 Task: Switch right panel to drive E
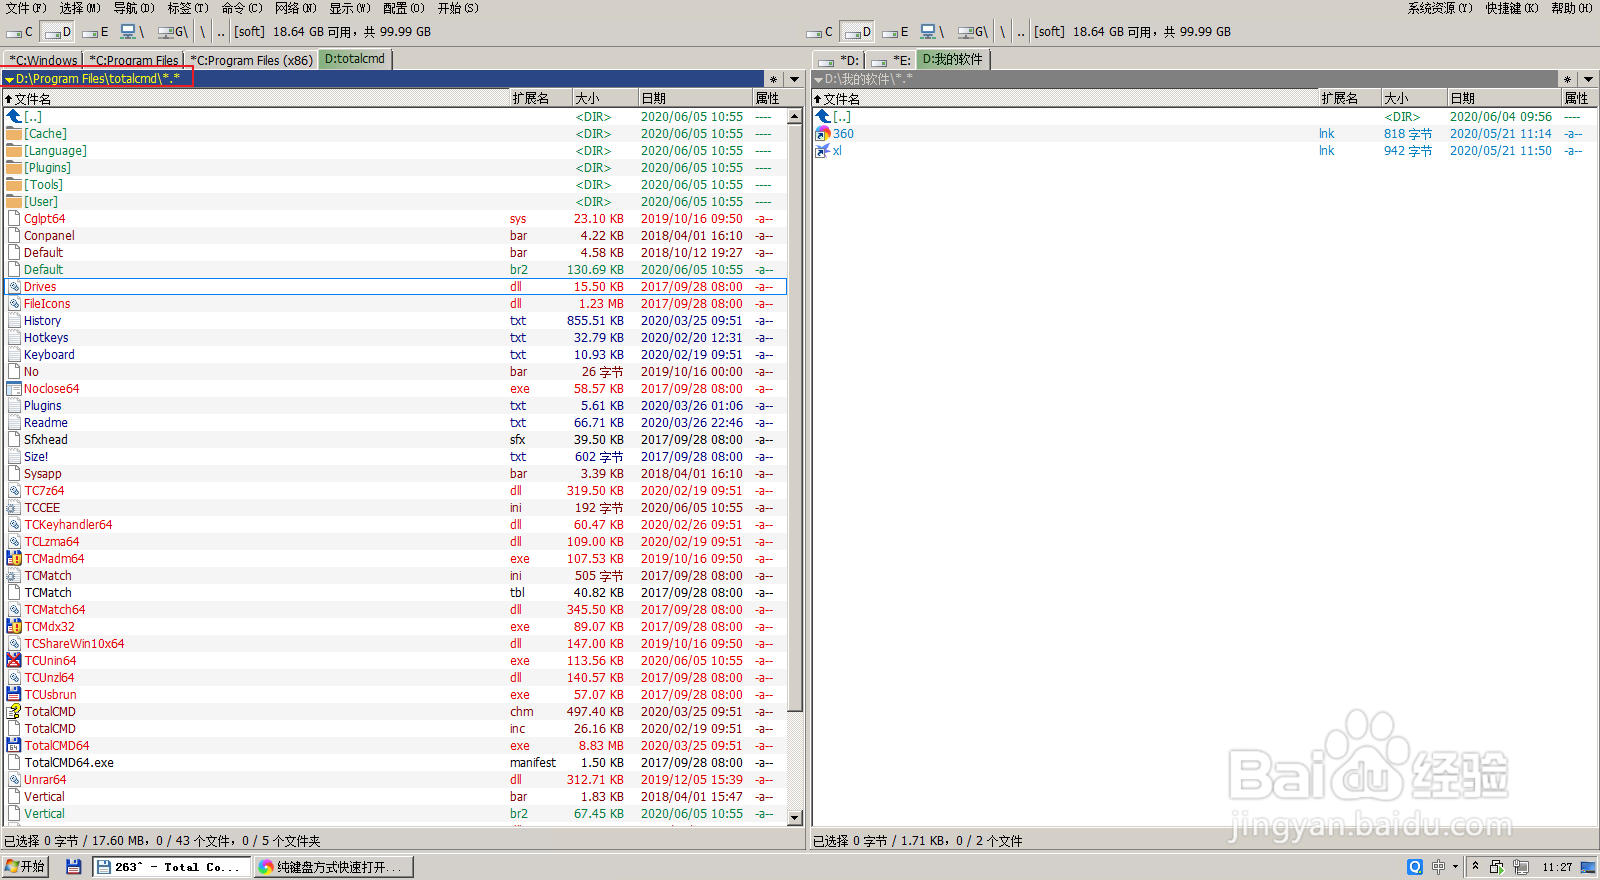896,32
